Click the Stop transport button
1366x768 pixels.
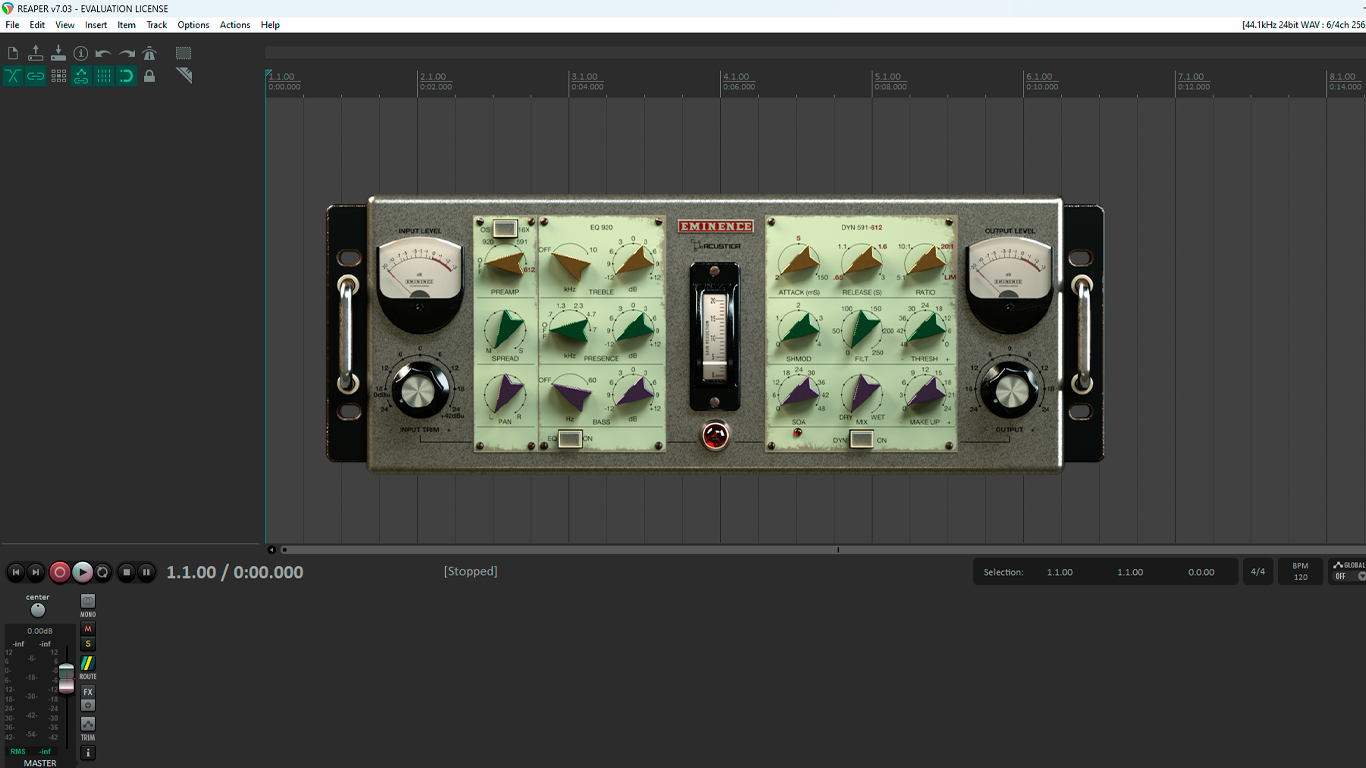tap(126, 572)
